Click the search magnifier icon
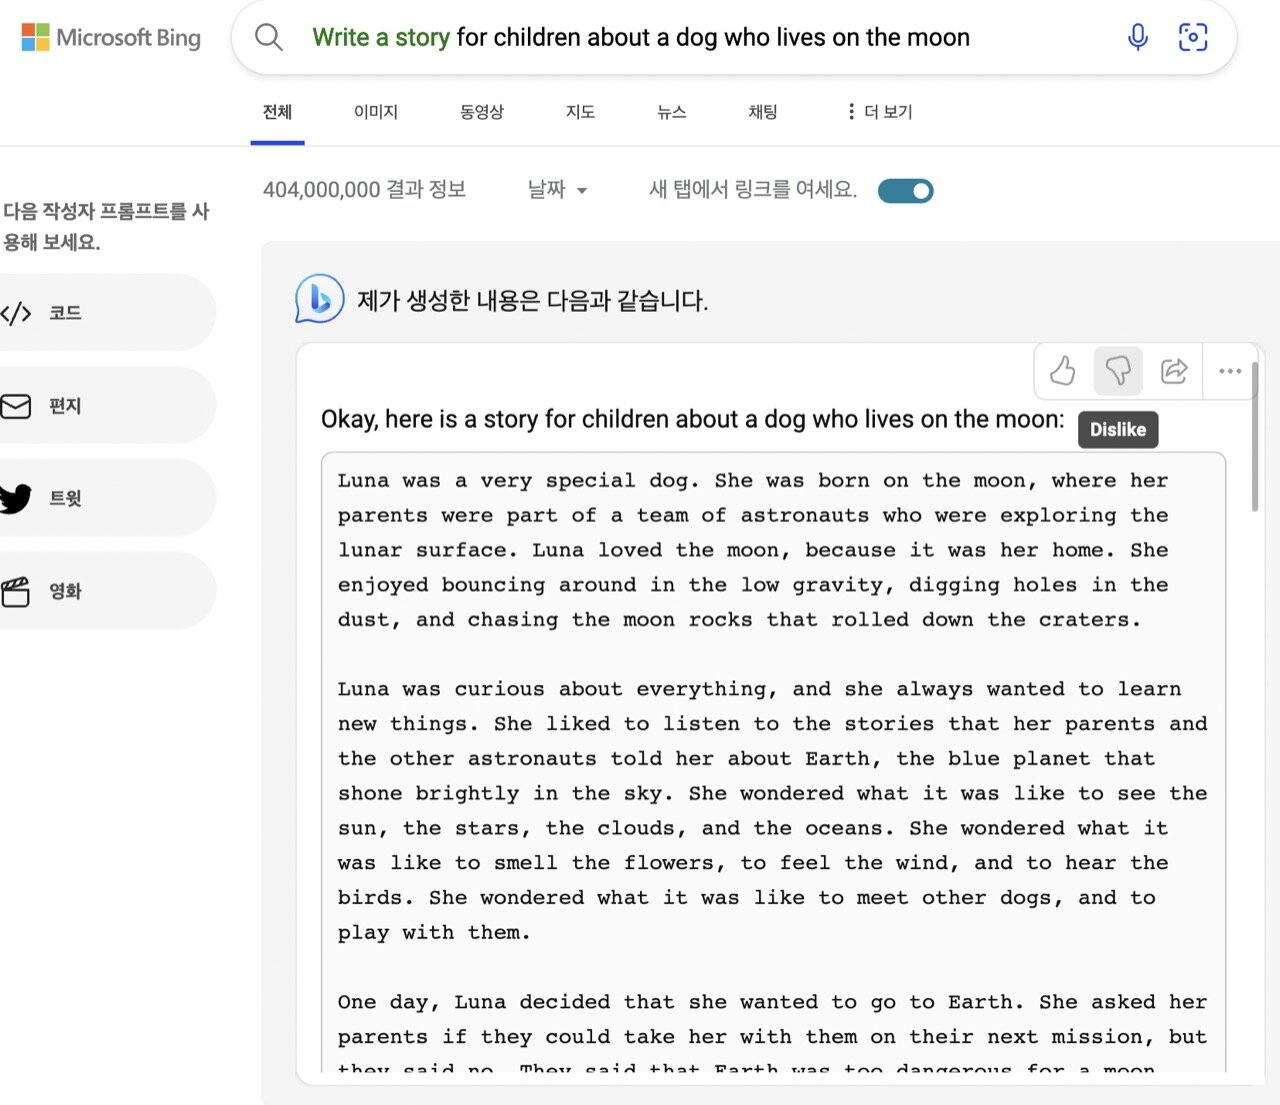This screenshot has width=1280, height=1105. 268,38
